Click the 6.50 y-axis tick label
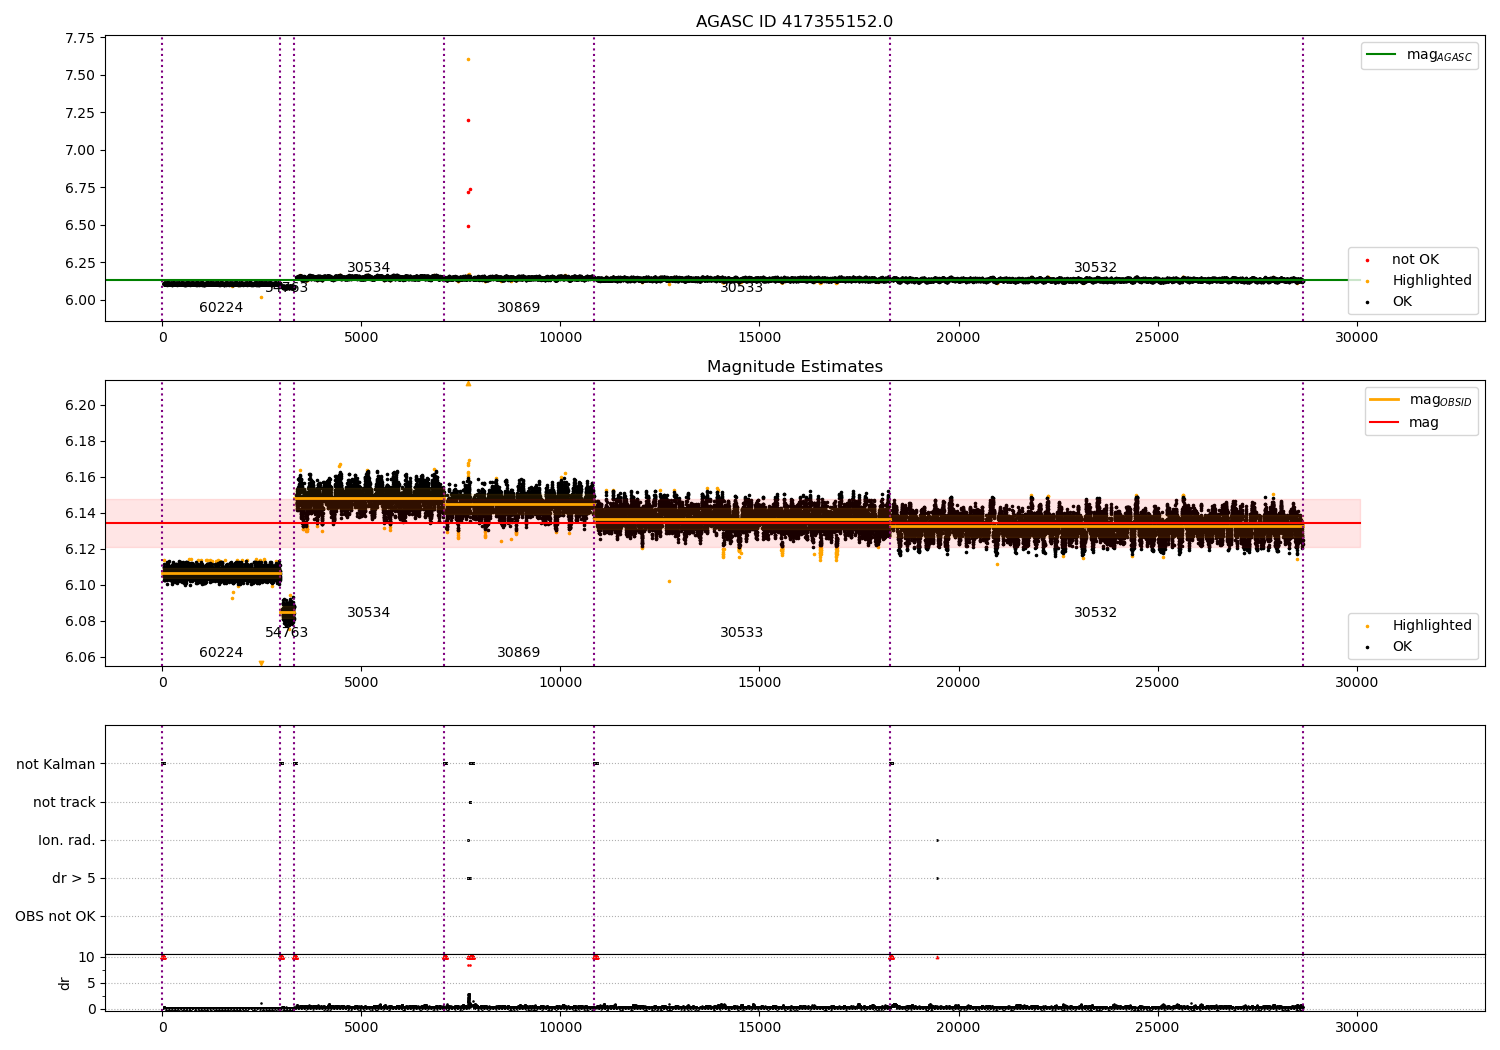 (79, 225)
